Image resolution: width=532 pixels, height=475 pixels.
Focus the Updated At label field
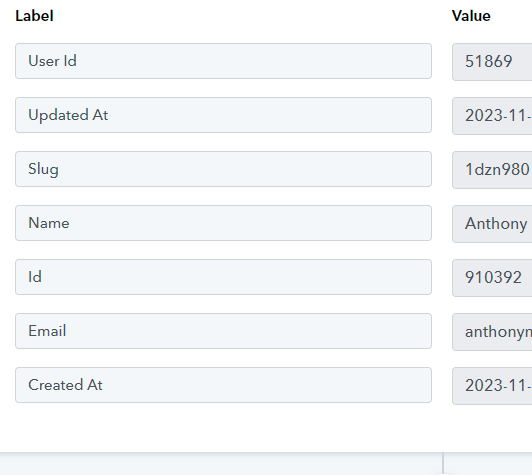tap(223, 115)
